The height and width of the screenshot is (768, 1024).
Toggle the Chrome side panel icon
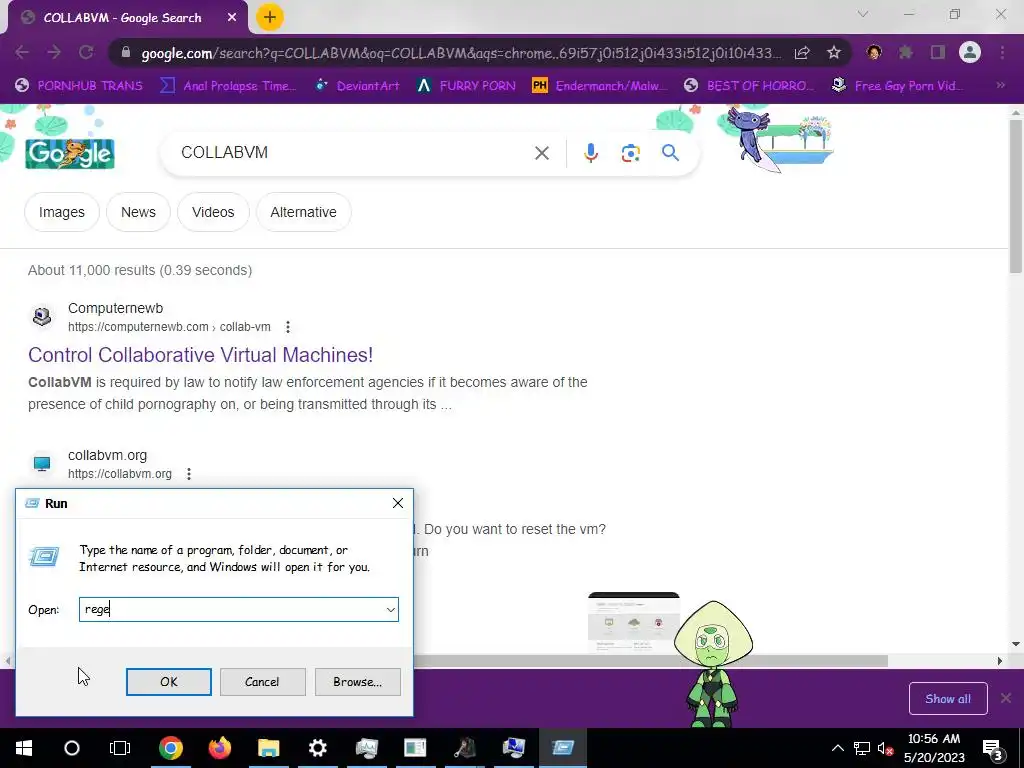[938, 52]
